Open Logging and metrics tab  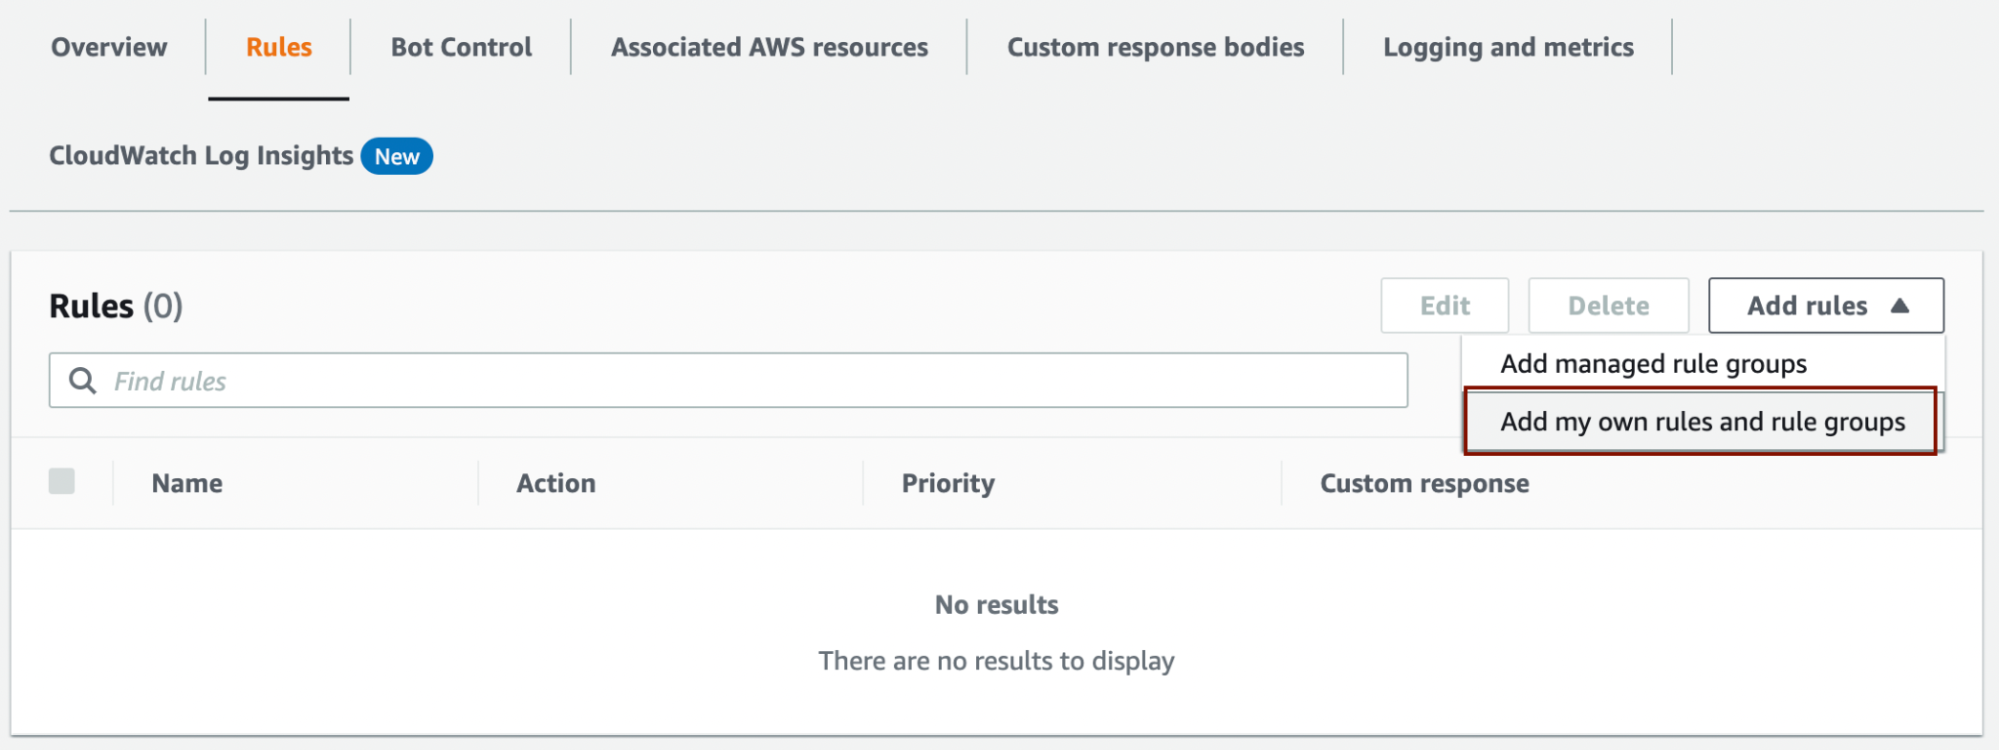[x=1508, y=47]
